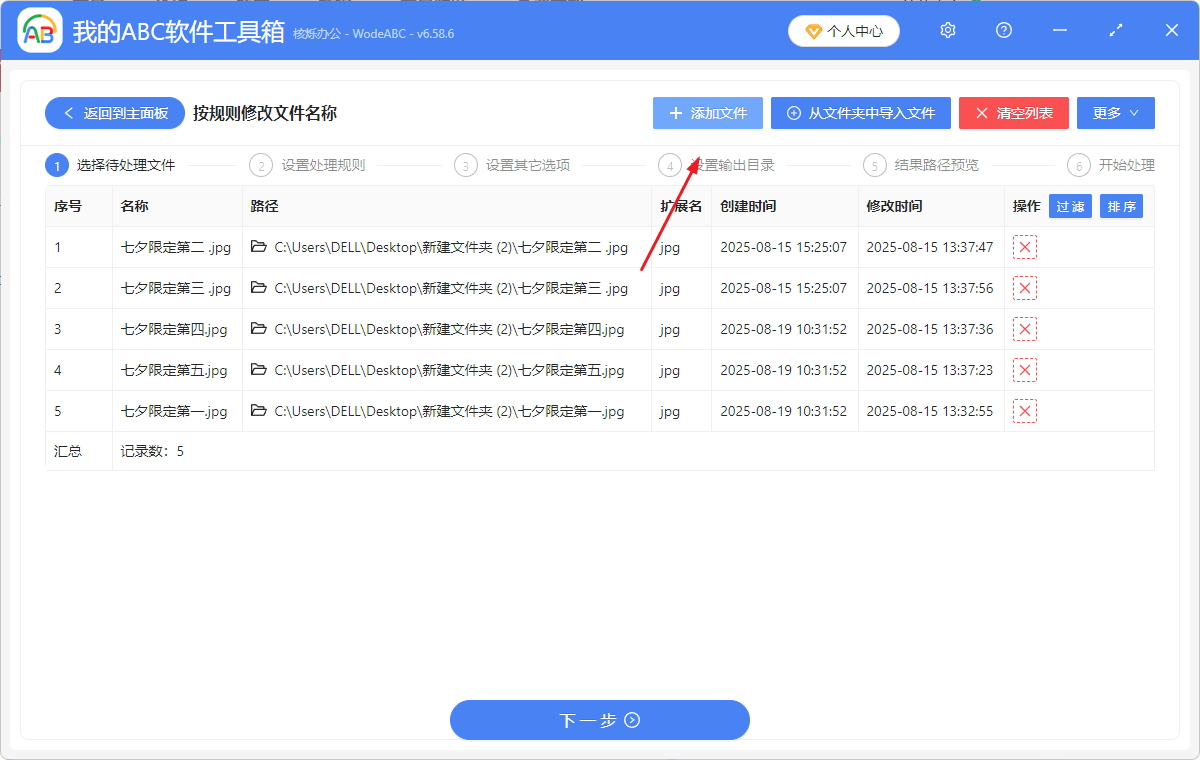This screenshot has width=1200, height=760.
Task: Open the 过滤 filter control
Action: point(1070,206)
